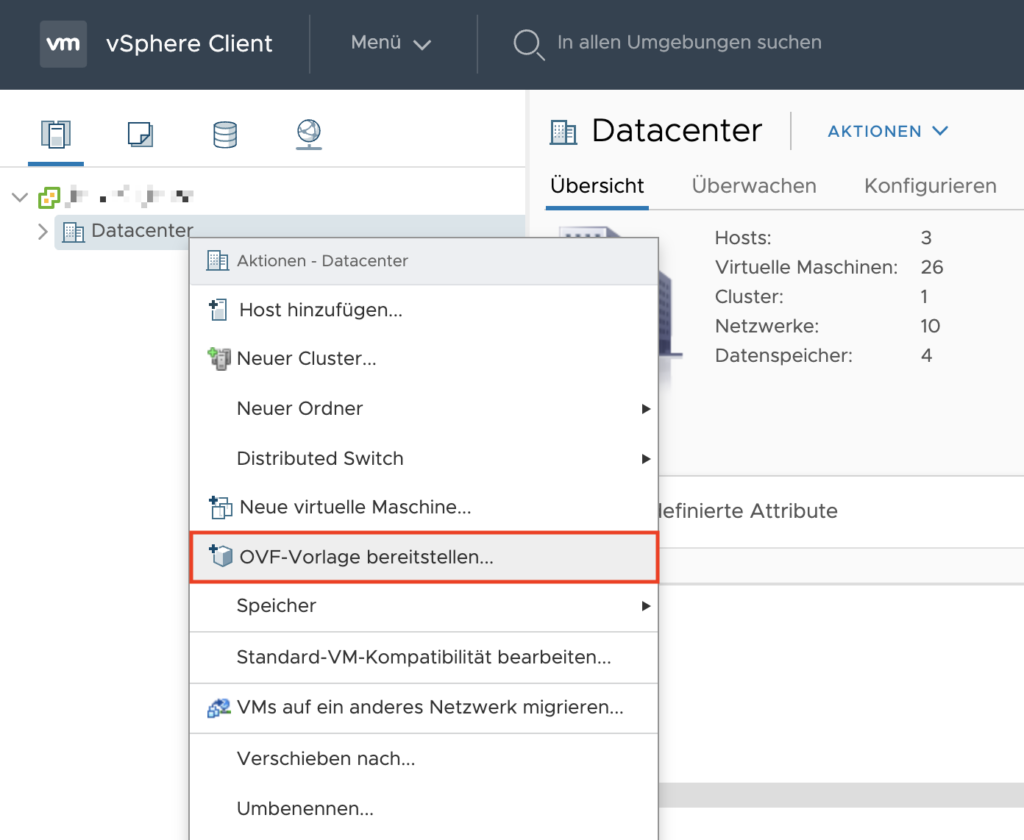Screen dimensions: 1024x840
Task: Open the Hosts and Clusters inventory view
Action: pos(56,135)
